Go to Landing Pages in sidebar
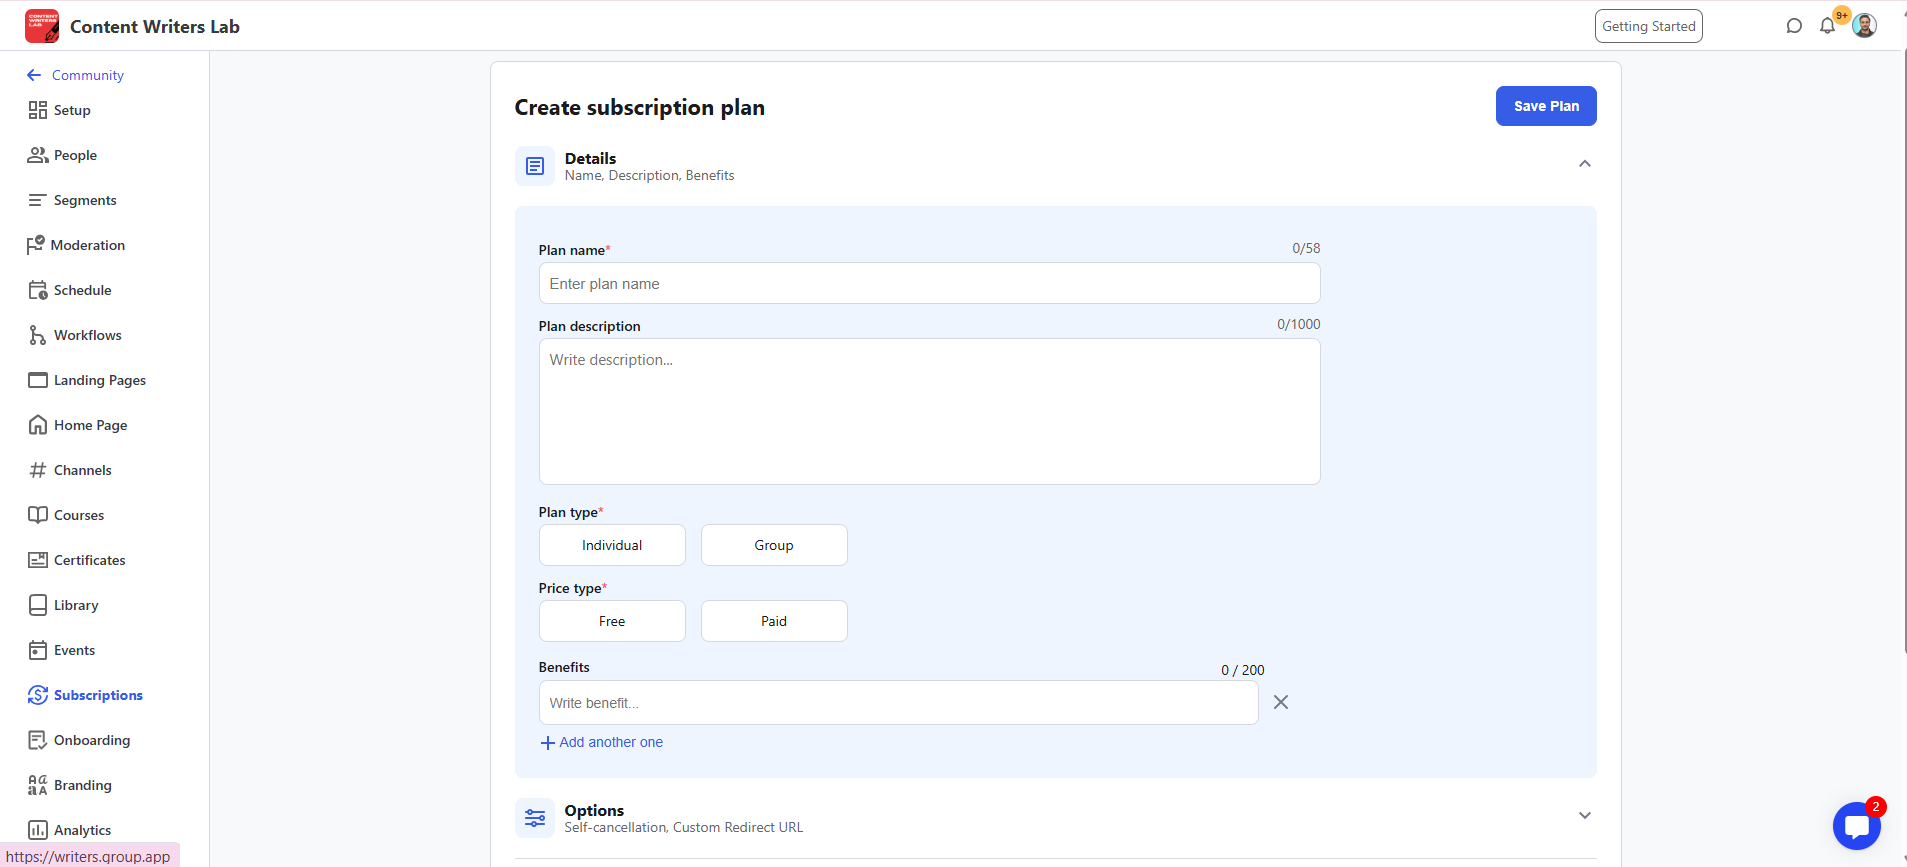The width and height of the screenshot is (1907, 867). pos(99,380)
